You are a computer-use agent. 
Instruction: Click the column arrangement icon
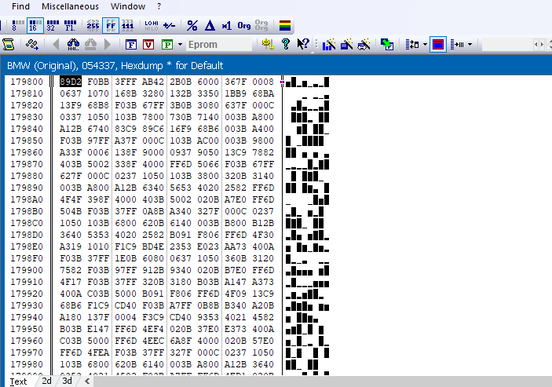412,44
